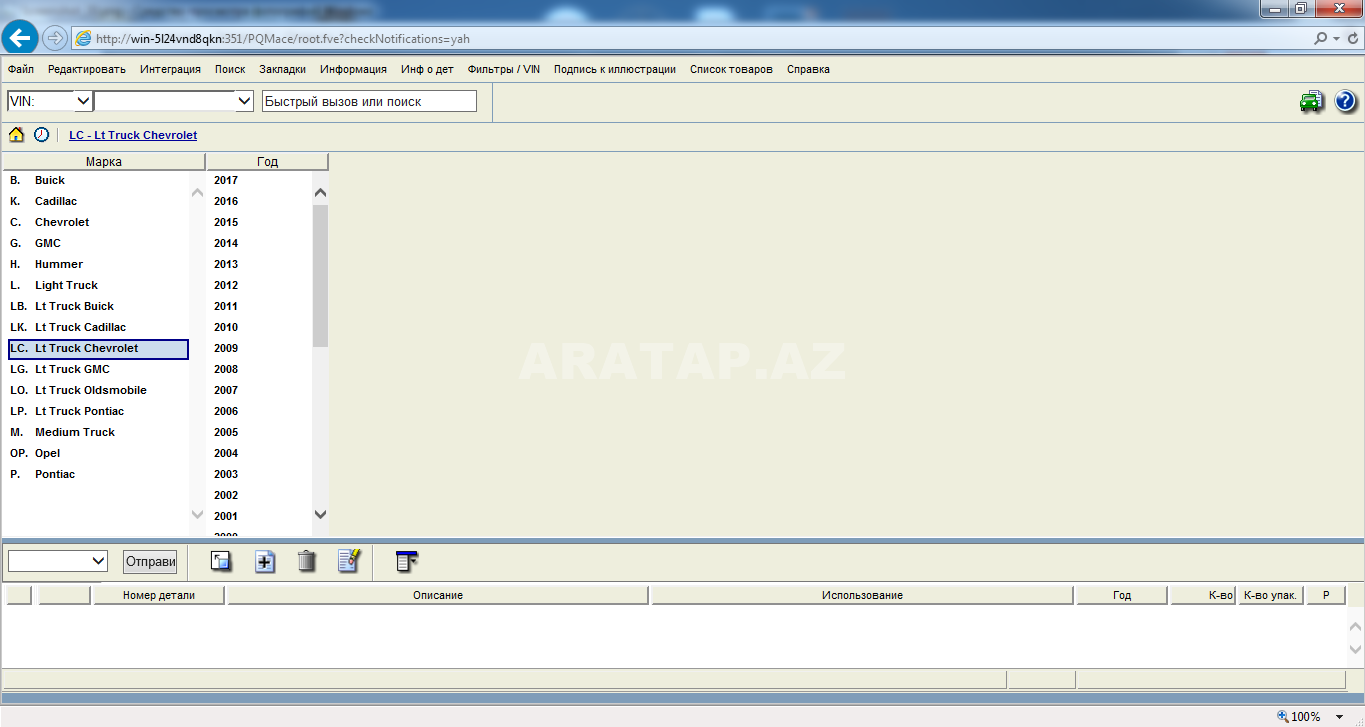Select Light Truck in the make list

[x=66, y=285]
